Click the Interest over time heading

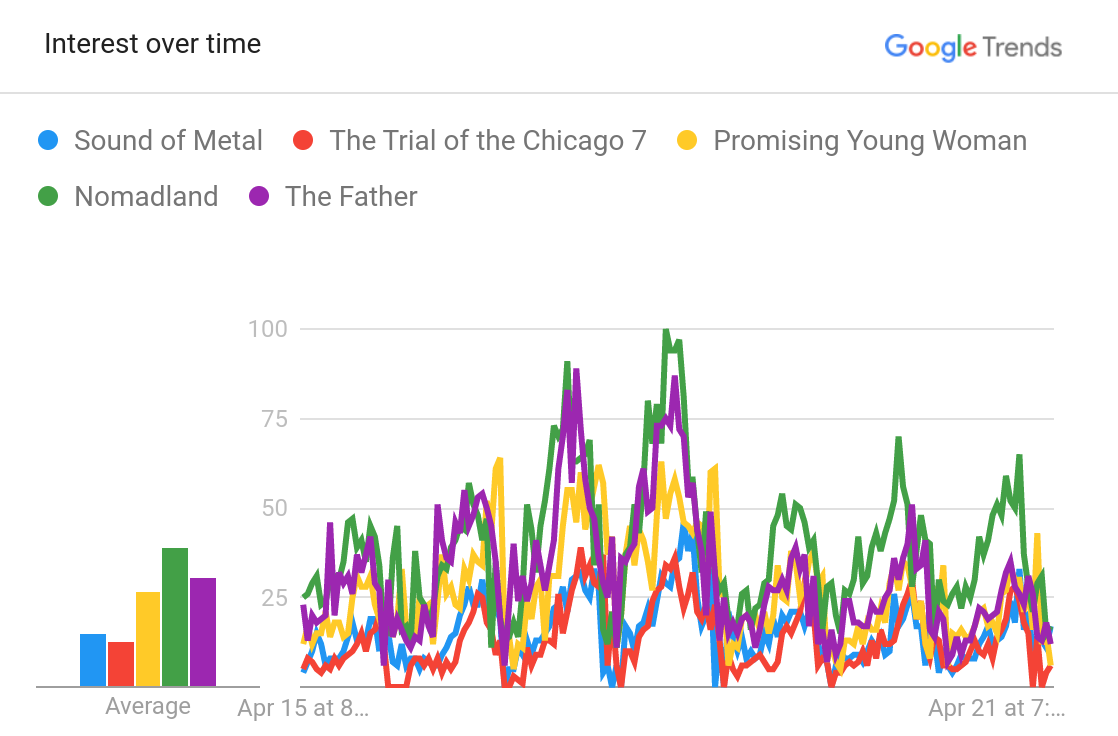[152, 44]
